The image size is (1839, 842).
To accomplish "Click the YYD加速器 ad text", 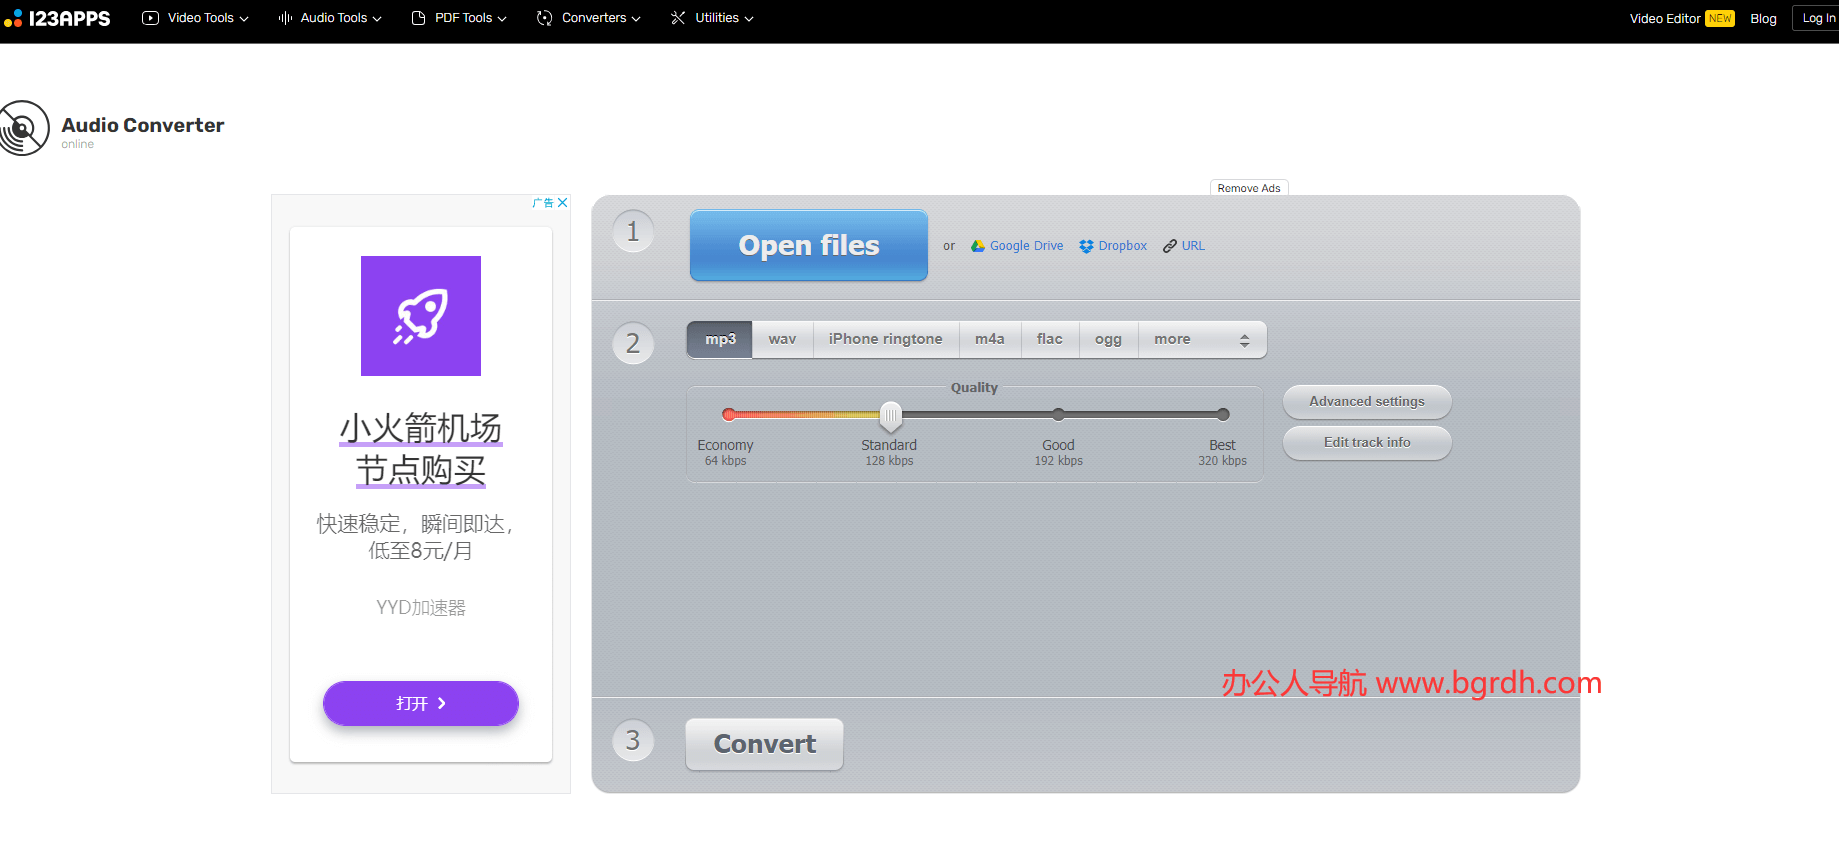I will coord(421,608).
